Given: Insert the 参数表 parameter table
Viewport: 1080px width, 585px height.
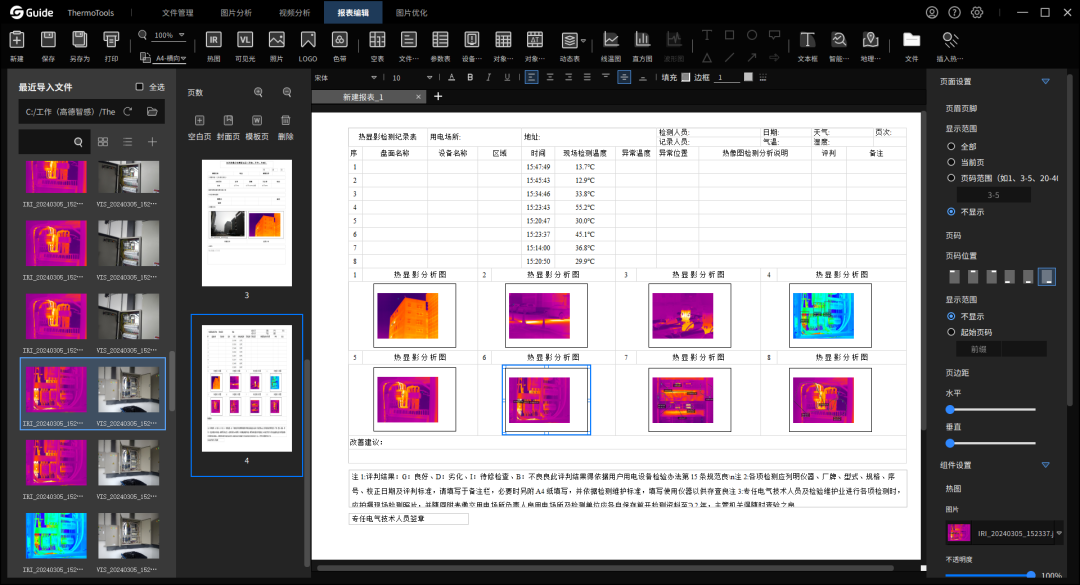Looking at the screenshot, I should click(x=440, y=40).
